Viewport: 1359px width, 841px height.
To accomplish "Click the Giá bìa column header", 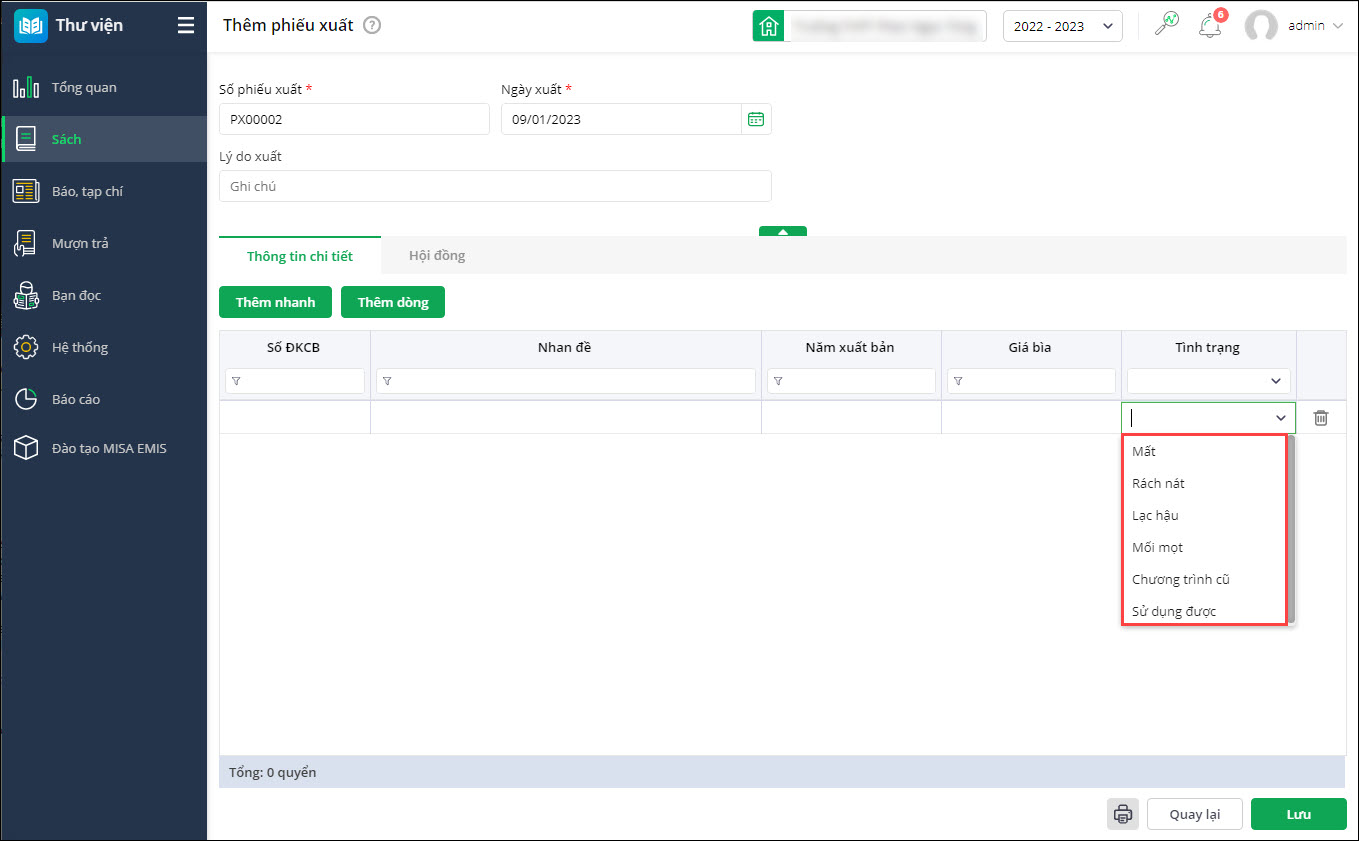I will tap(1030, 347).
